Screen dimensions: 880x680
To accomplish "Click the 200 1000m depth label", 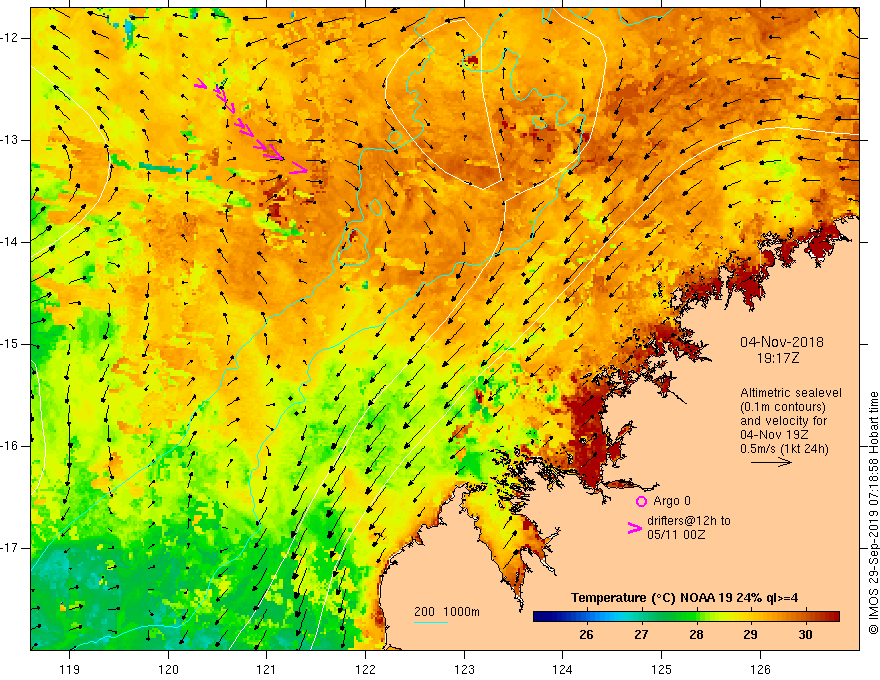I will click(x=447, y=612).
